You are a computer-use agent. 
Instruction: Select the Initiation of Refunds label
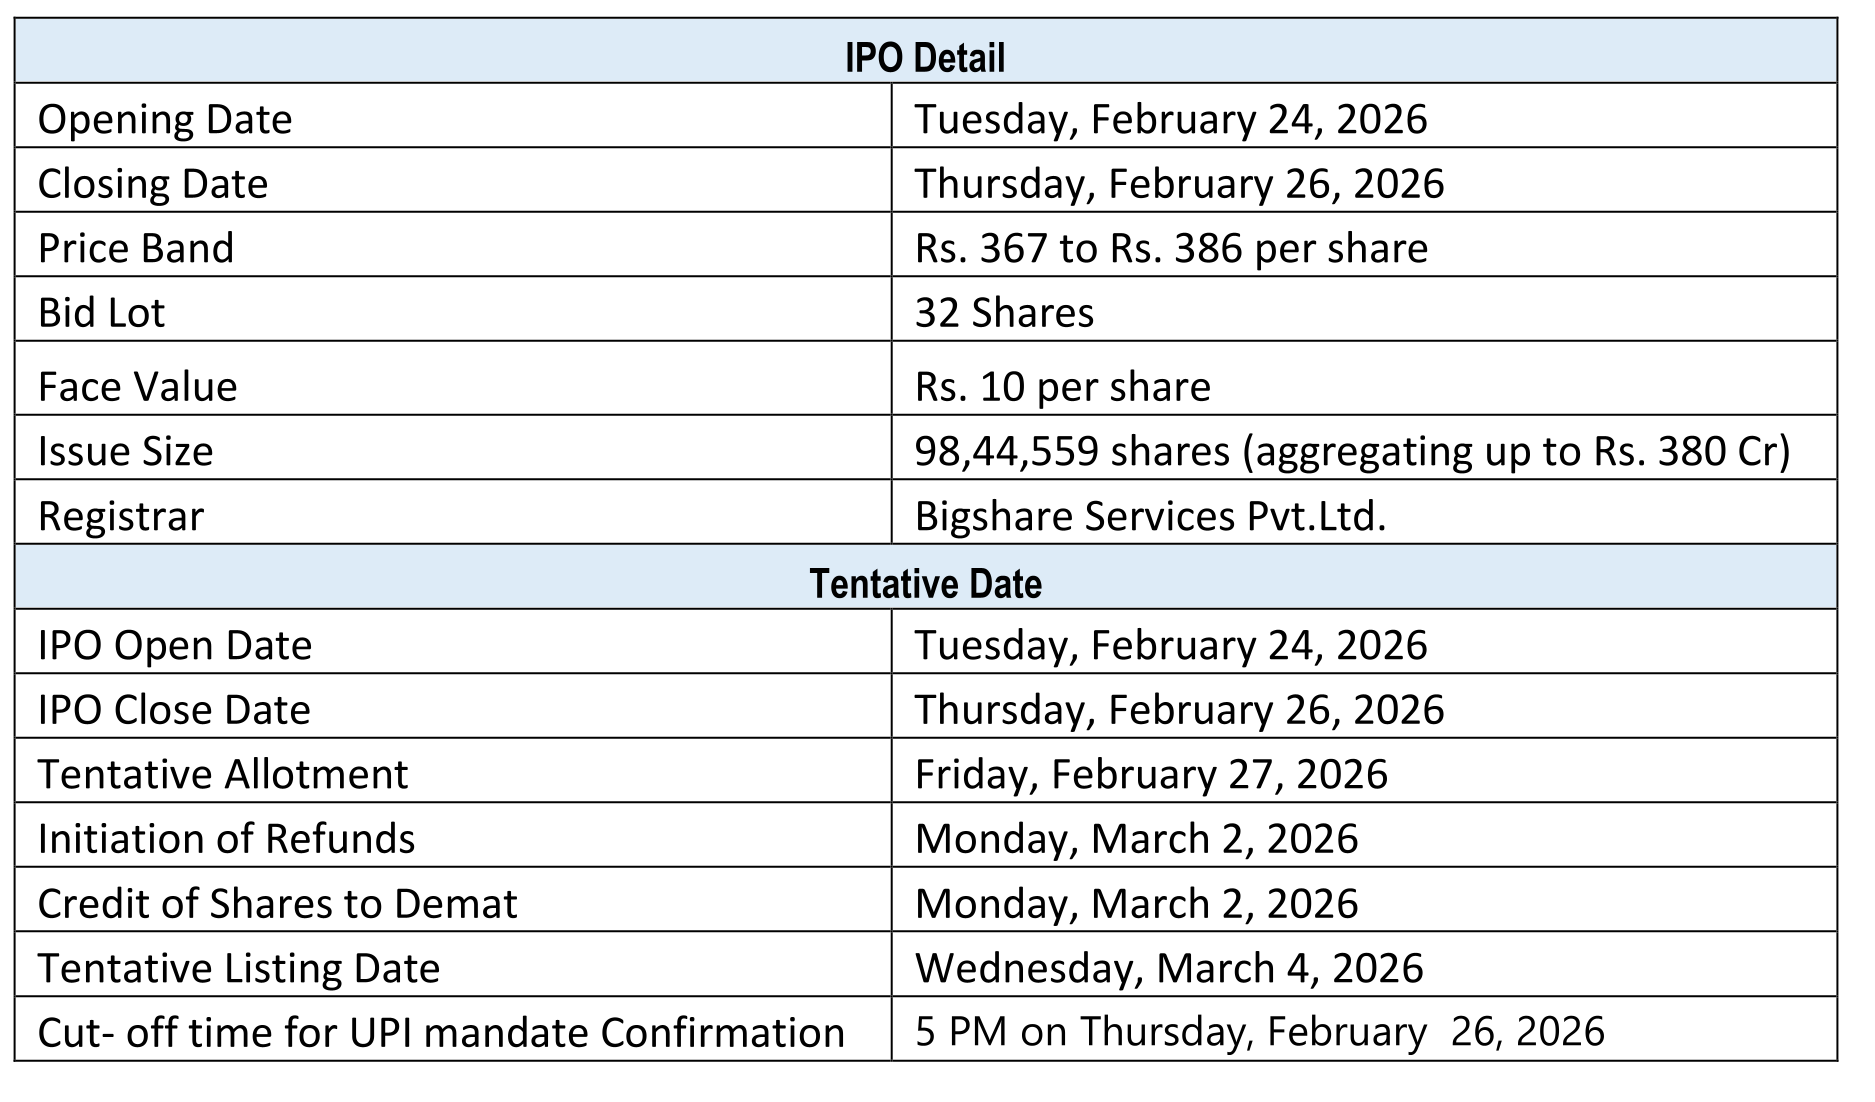click(226, 839)
